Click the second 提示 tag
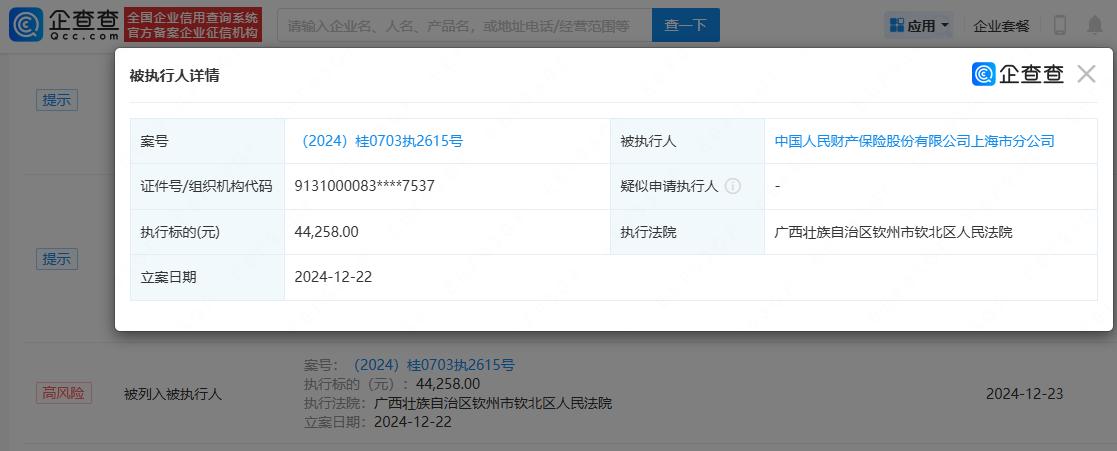Screen dimensions: 1117x451 pyautogui.click(x=57, y=258)
